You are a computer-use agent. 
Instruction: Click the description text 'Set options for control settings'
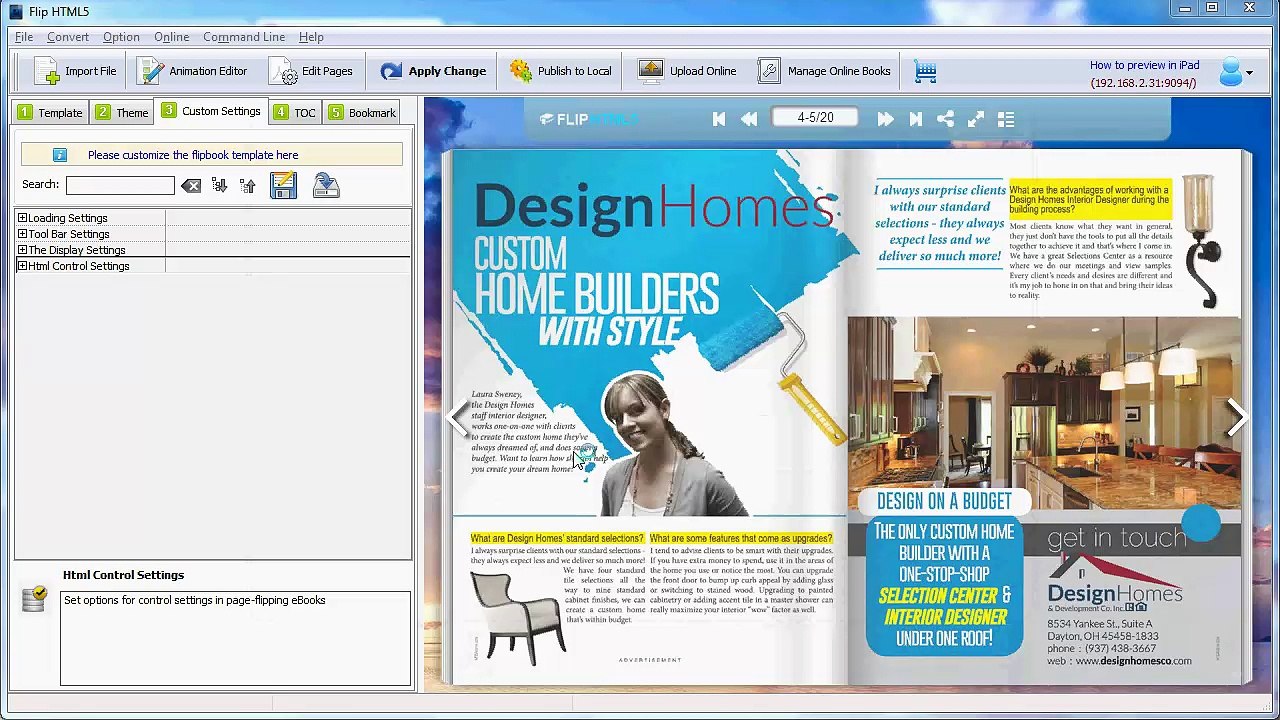[194, 600]
